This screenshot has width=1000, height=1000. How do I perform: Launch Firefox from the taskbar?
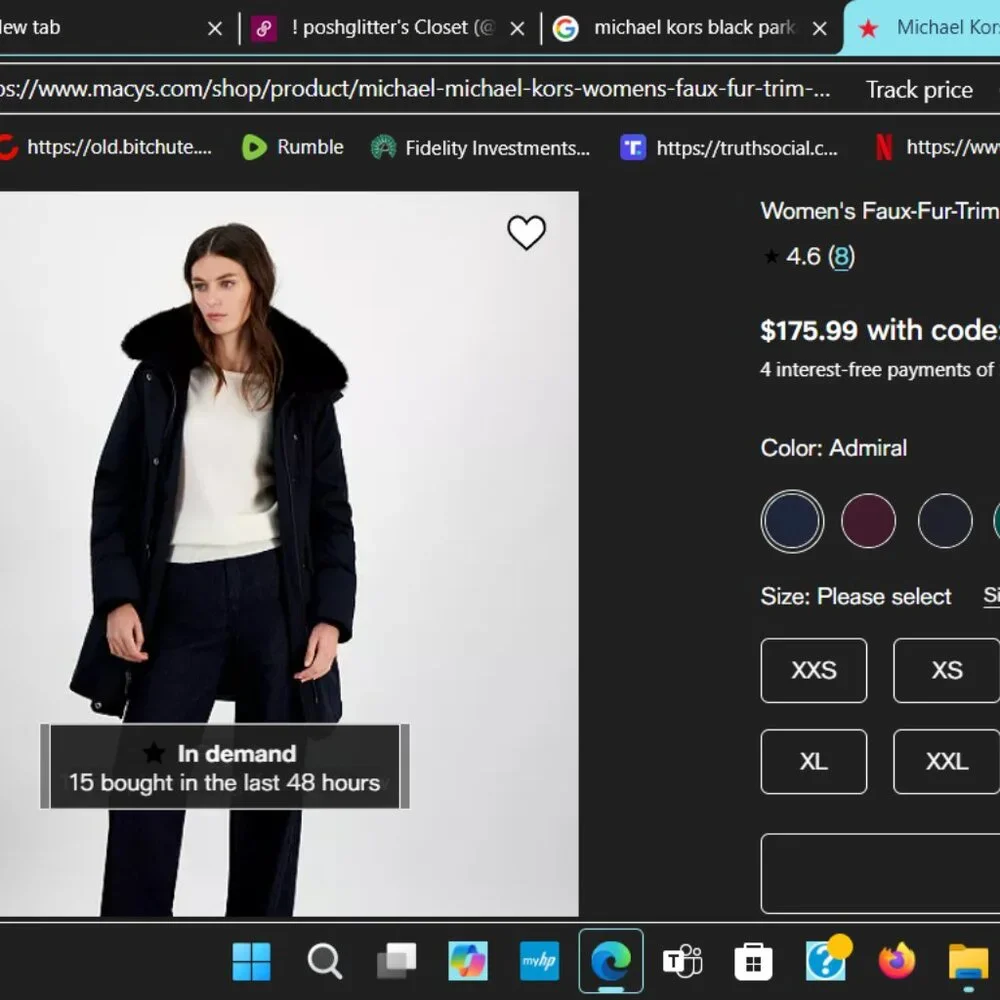tap(897, 960)
